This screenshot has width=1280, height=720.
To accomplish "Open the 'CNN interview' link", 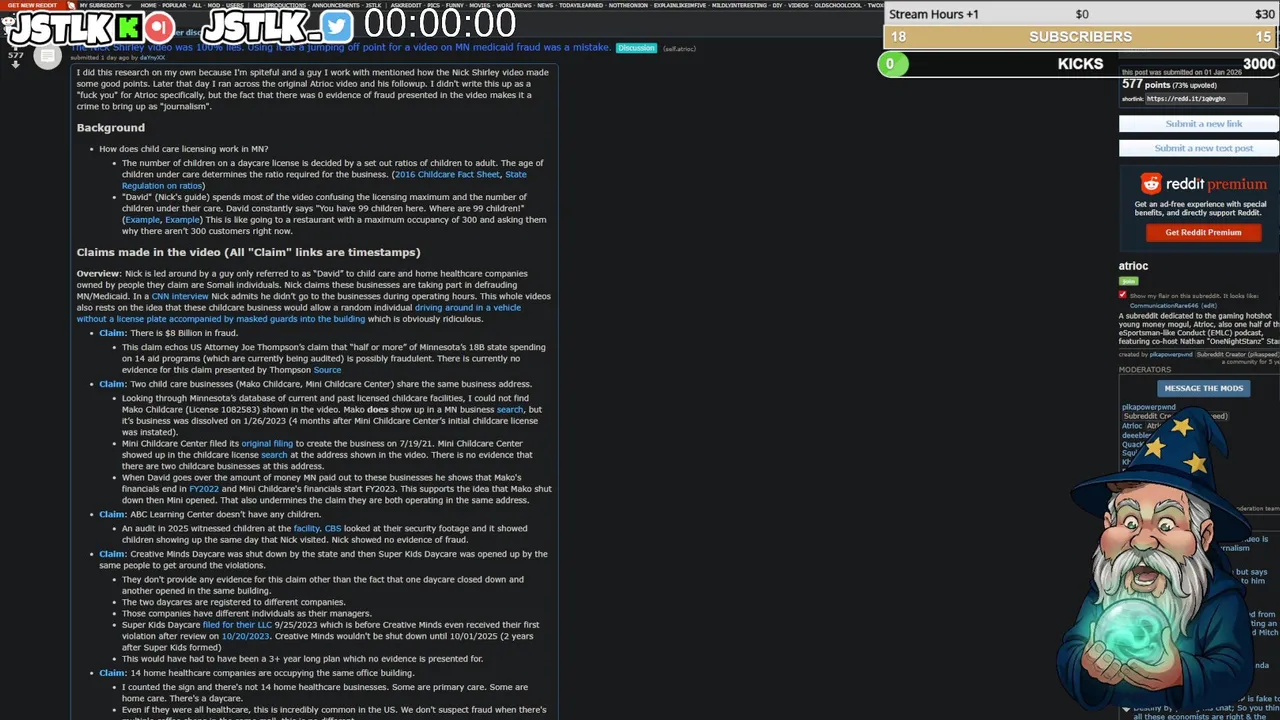I will click(x=180, y=296).
